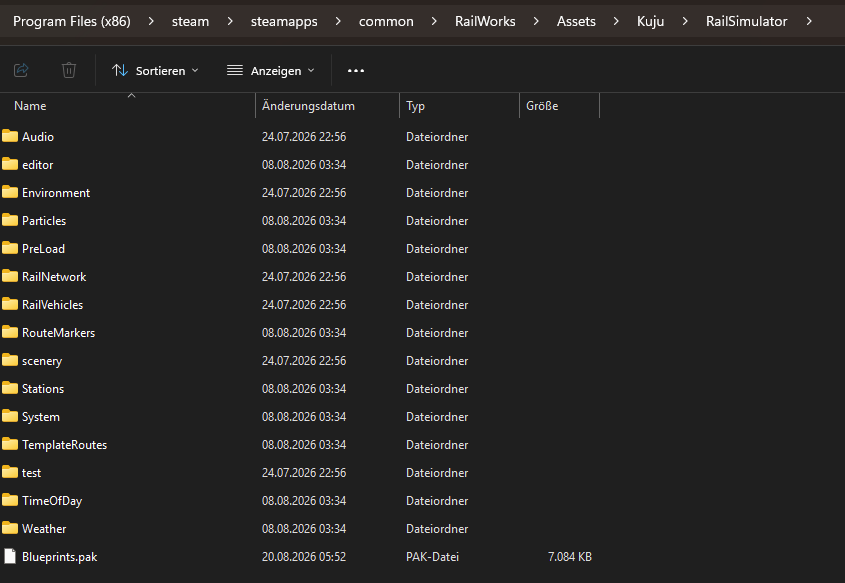Navigate to steamapps breadcrumb
The image size is (845, 583).
click(284, 22)
